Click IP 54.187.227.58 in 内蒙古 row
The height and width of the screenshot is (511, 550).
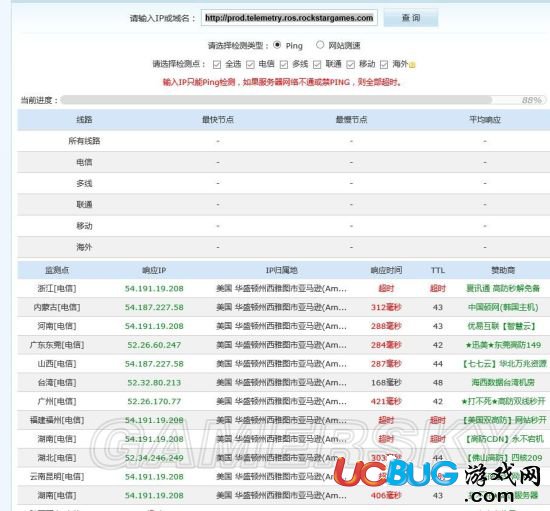pos(154,308)
